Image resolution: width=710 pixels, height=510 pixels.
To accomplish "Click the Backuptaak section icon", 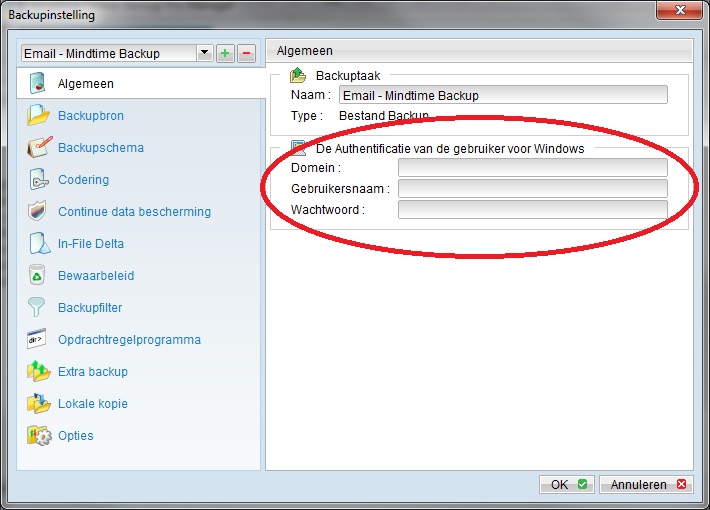I will [297, 75].
